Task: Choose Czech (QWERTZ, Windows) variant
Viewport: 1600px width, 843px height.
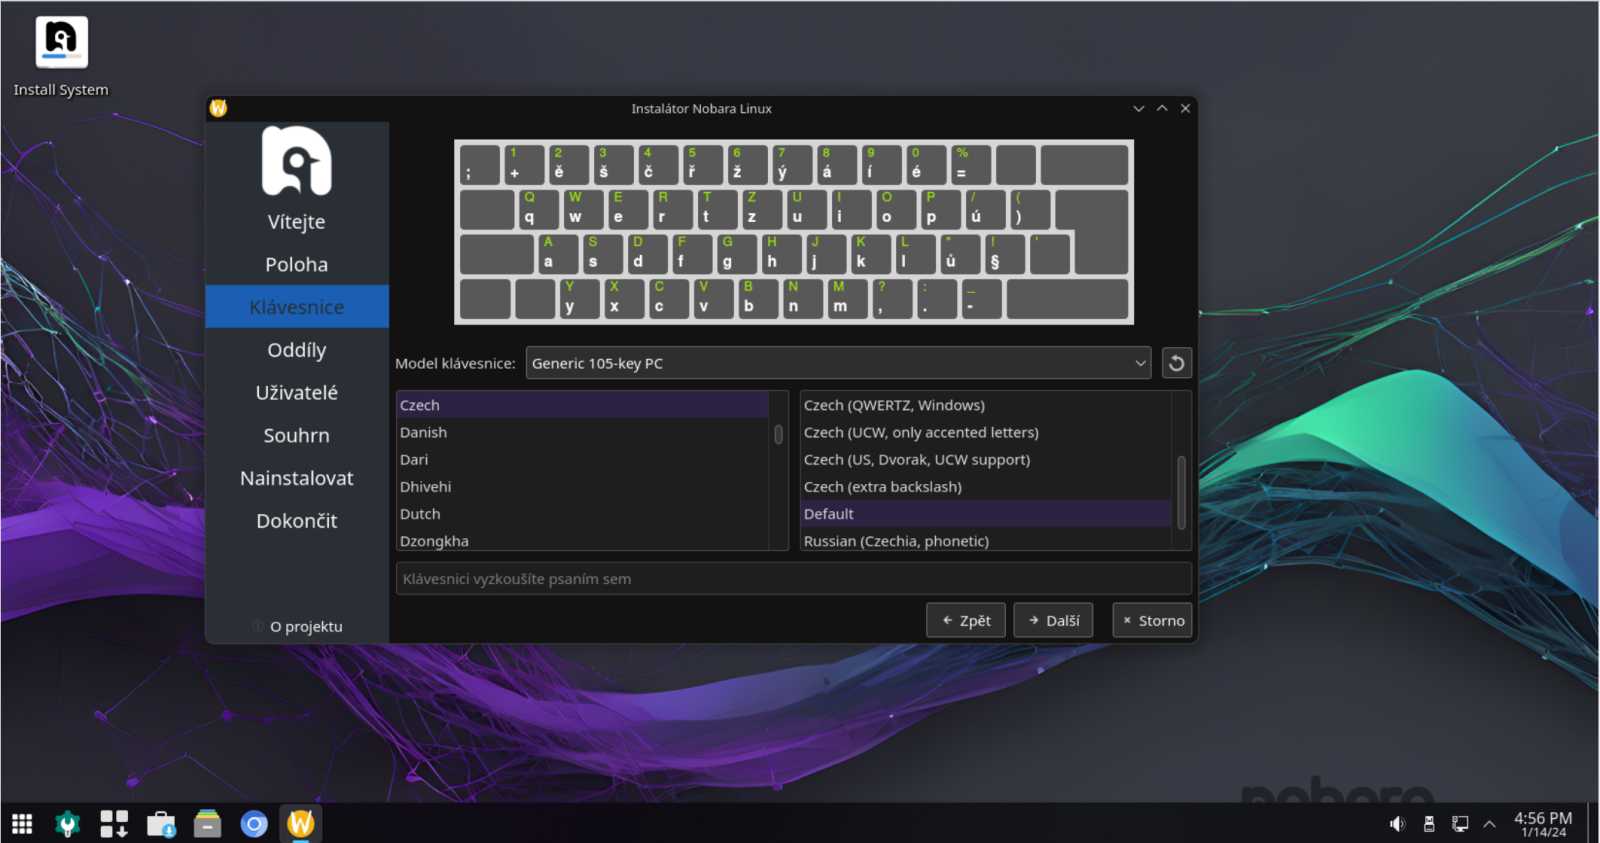Action: (986, 405)
